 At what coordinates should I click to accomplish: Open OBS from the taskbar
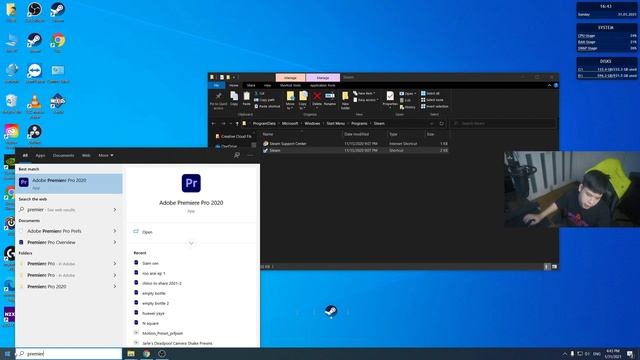coord(162,354)
